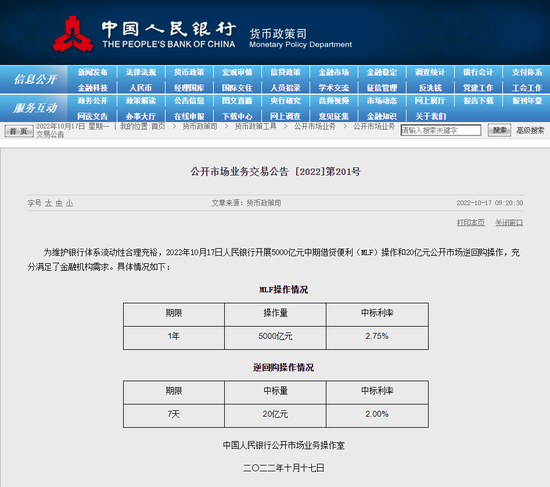Viewport: 550px width, 487px height.
Task: Select small font size 小 option
Action: click(69, 203)
